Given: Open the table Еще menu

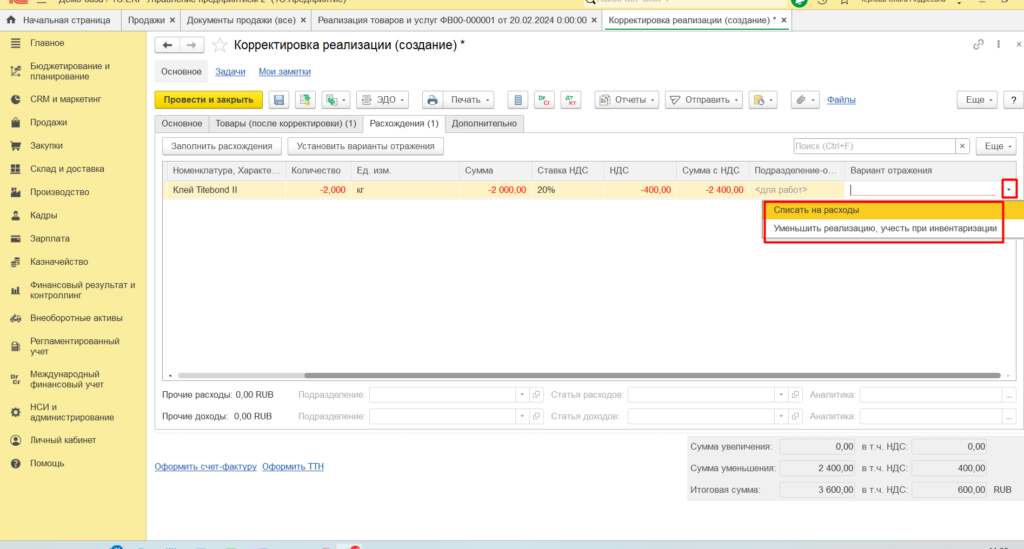Looking at the screenshot, I should (997, 146).
